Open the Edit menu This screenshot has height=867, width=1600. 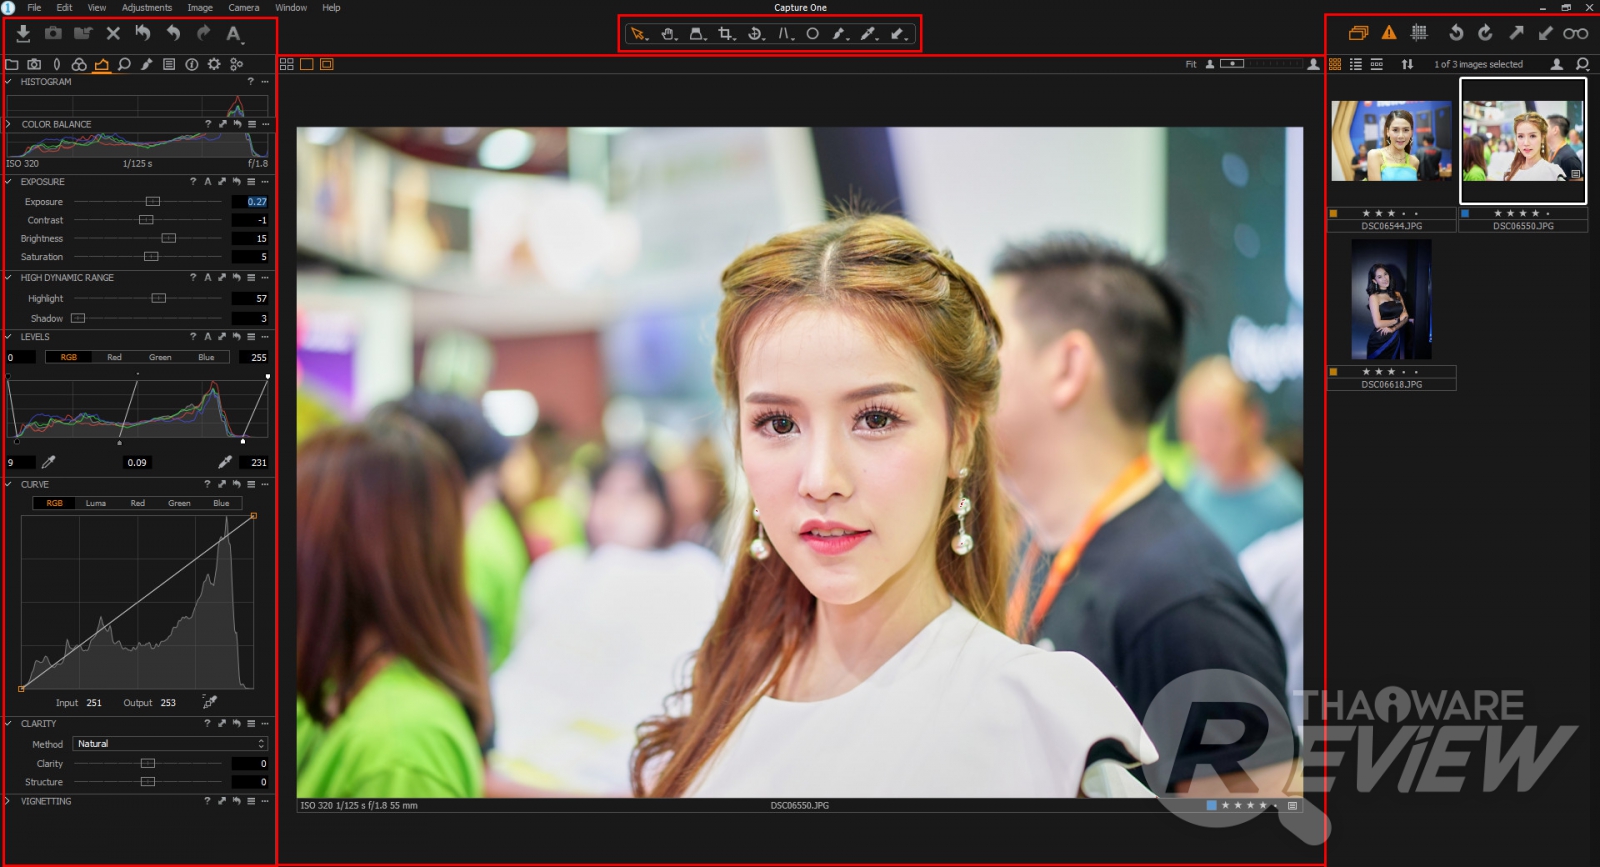coord(64,7)
